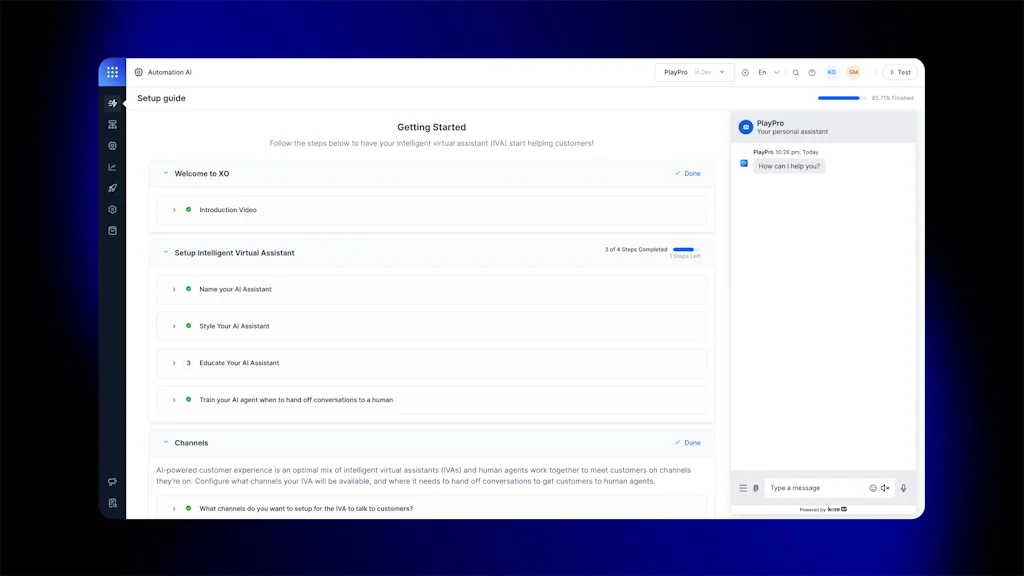Screen dimensions: 1024x576
Task: Start voice input with the microphone icon
Action: point(903,488)
